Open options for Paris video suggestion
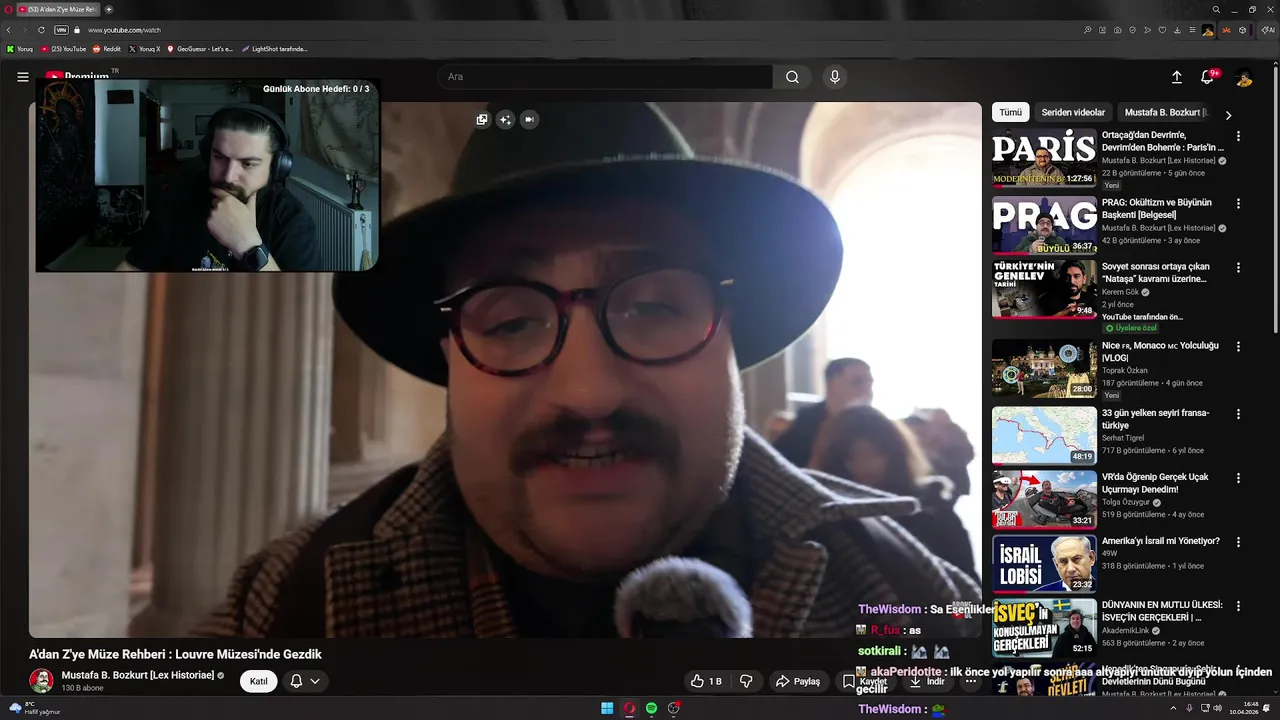1280x720 pixels. coord(1238,136)
